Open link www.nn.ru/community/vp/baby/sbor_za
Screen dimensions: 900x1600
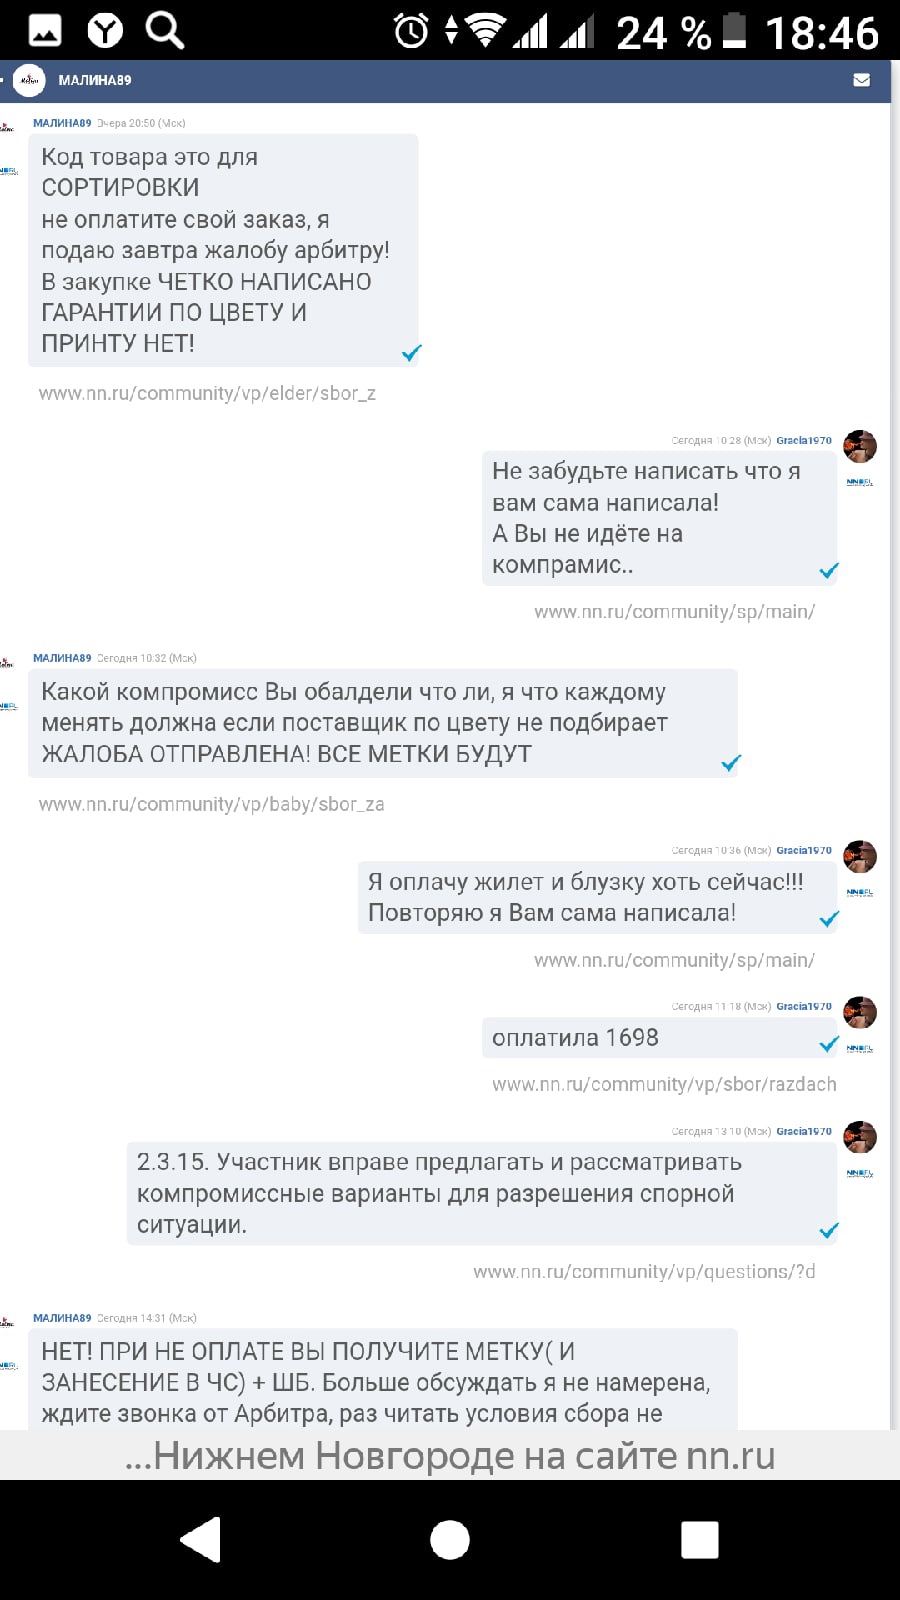(211, 804)
